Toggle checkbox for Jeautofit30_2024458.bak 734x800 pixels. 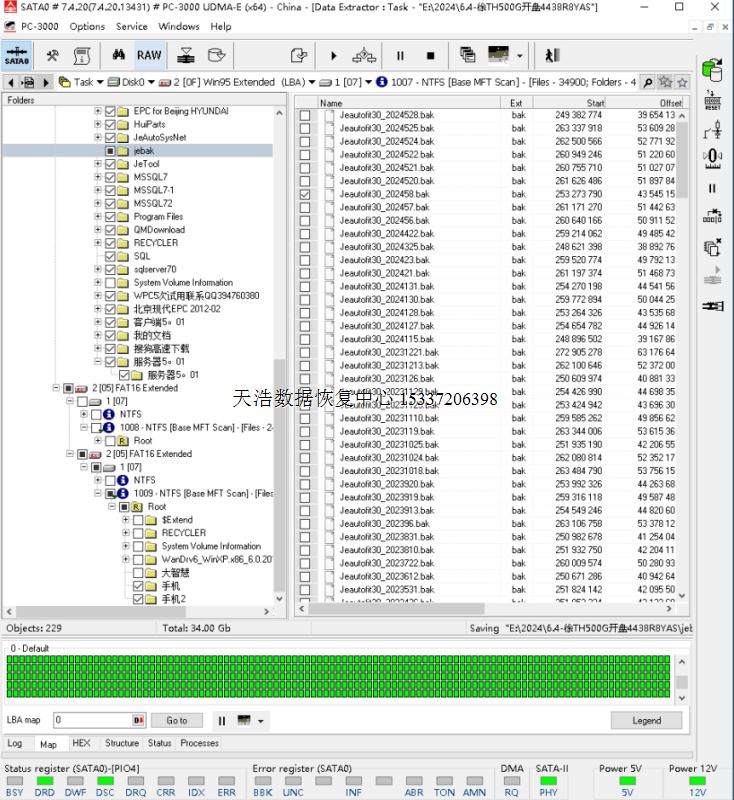[x=305, y=194]
